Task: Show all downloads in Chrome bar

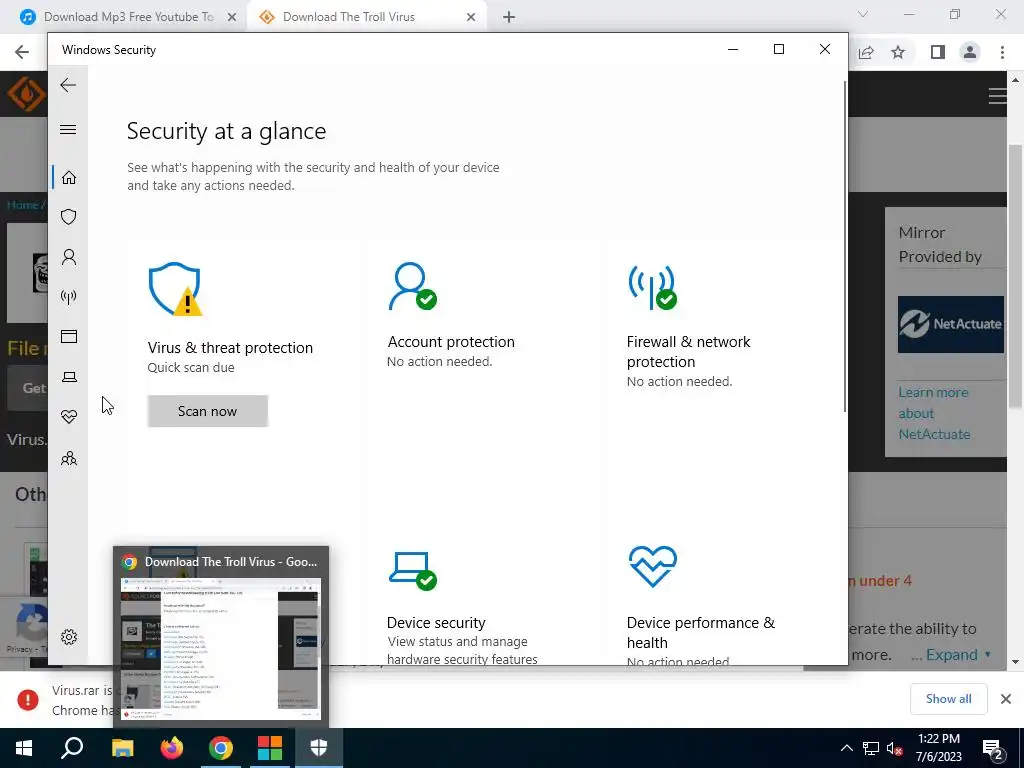Action: pos(948,699)
